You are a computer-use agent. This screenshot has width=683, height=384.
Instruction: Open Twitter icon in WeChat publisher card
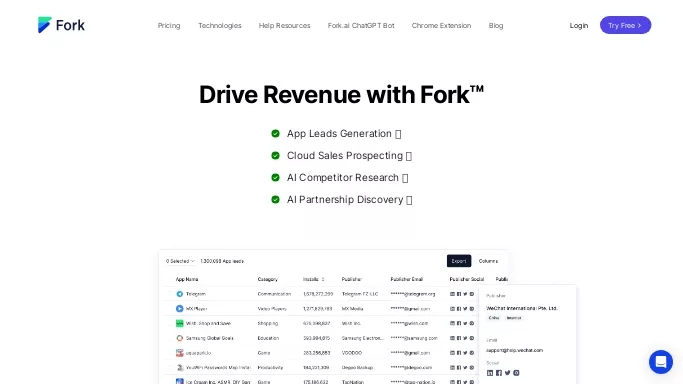tap(507, 373)
